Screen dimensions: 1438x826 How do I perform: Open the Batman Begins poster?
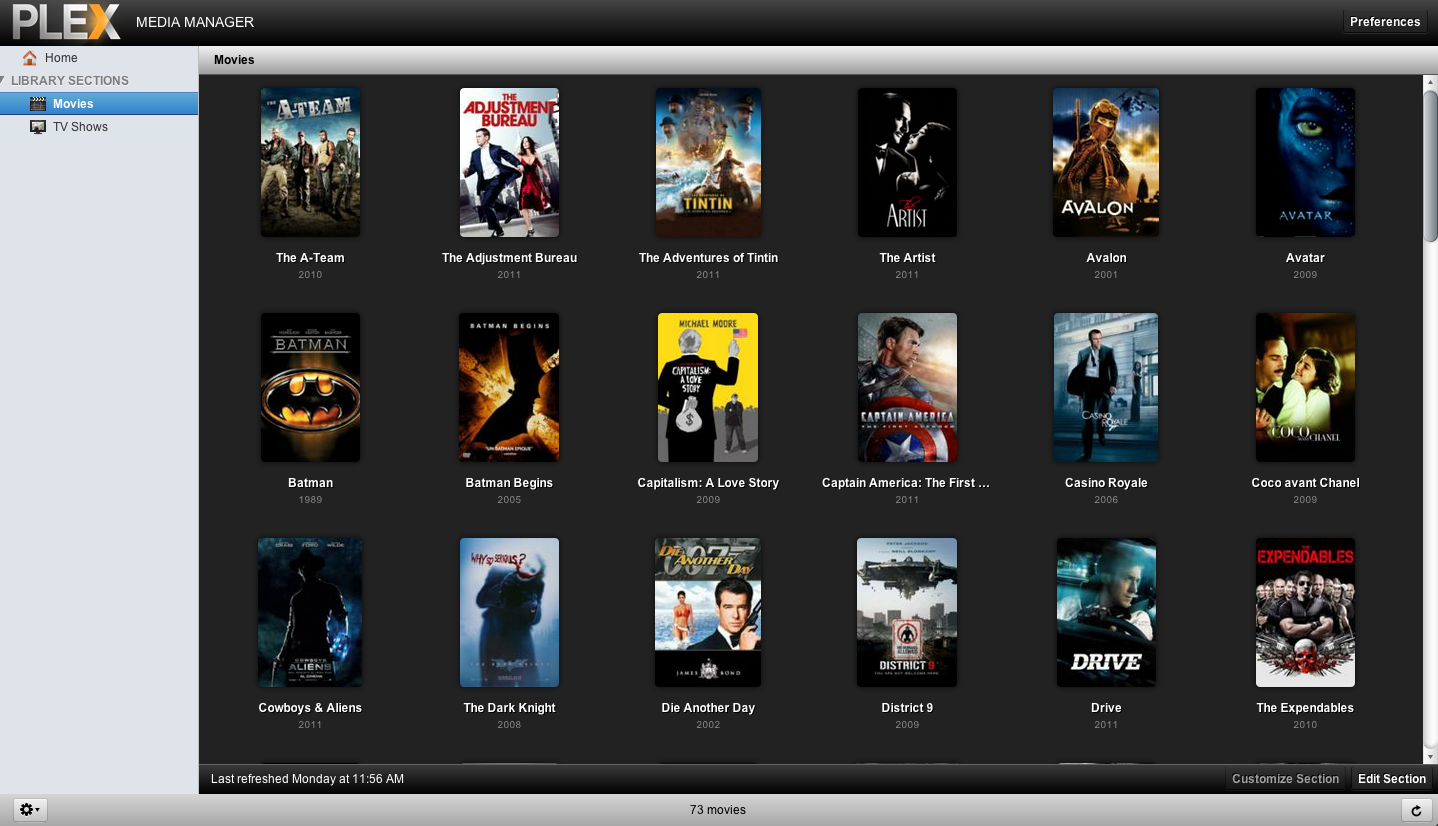[509, 387]
